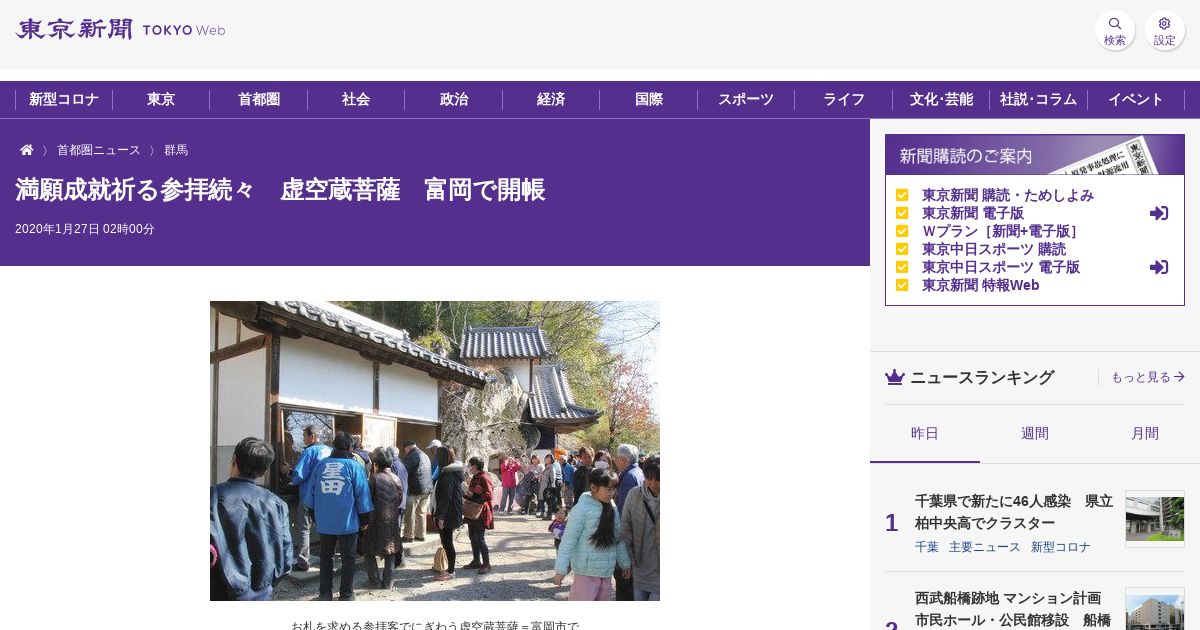Open ranked article 西武船橋跡地 マンション計画
Viewport: 1200px width, 630px height.
1014,609
